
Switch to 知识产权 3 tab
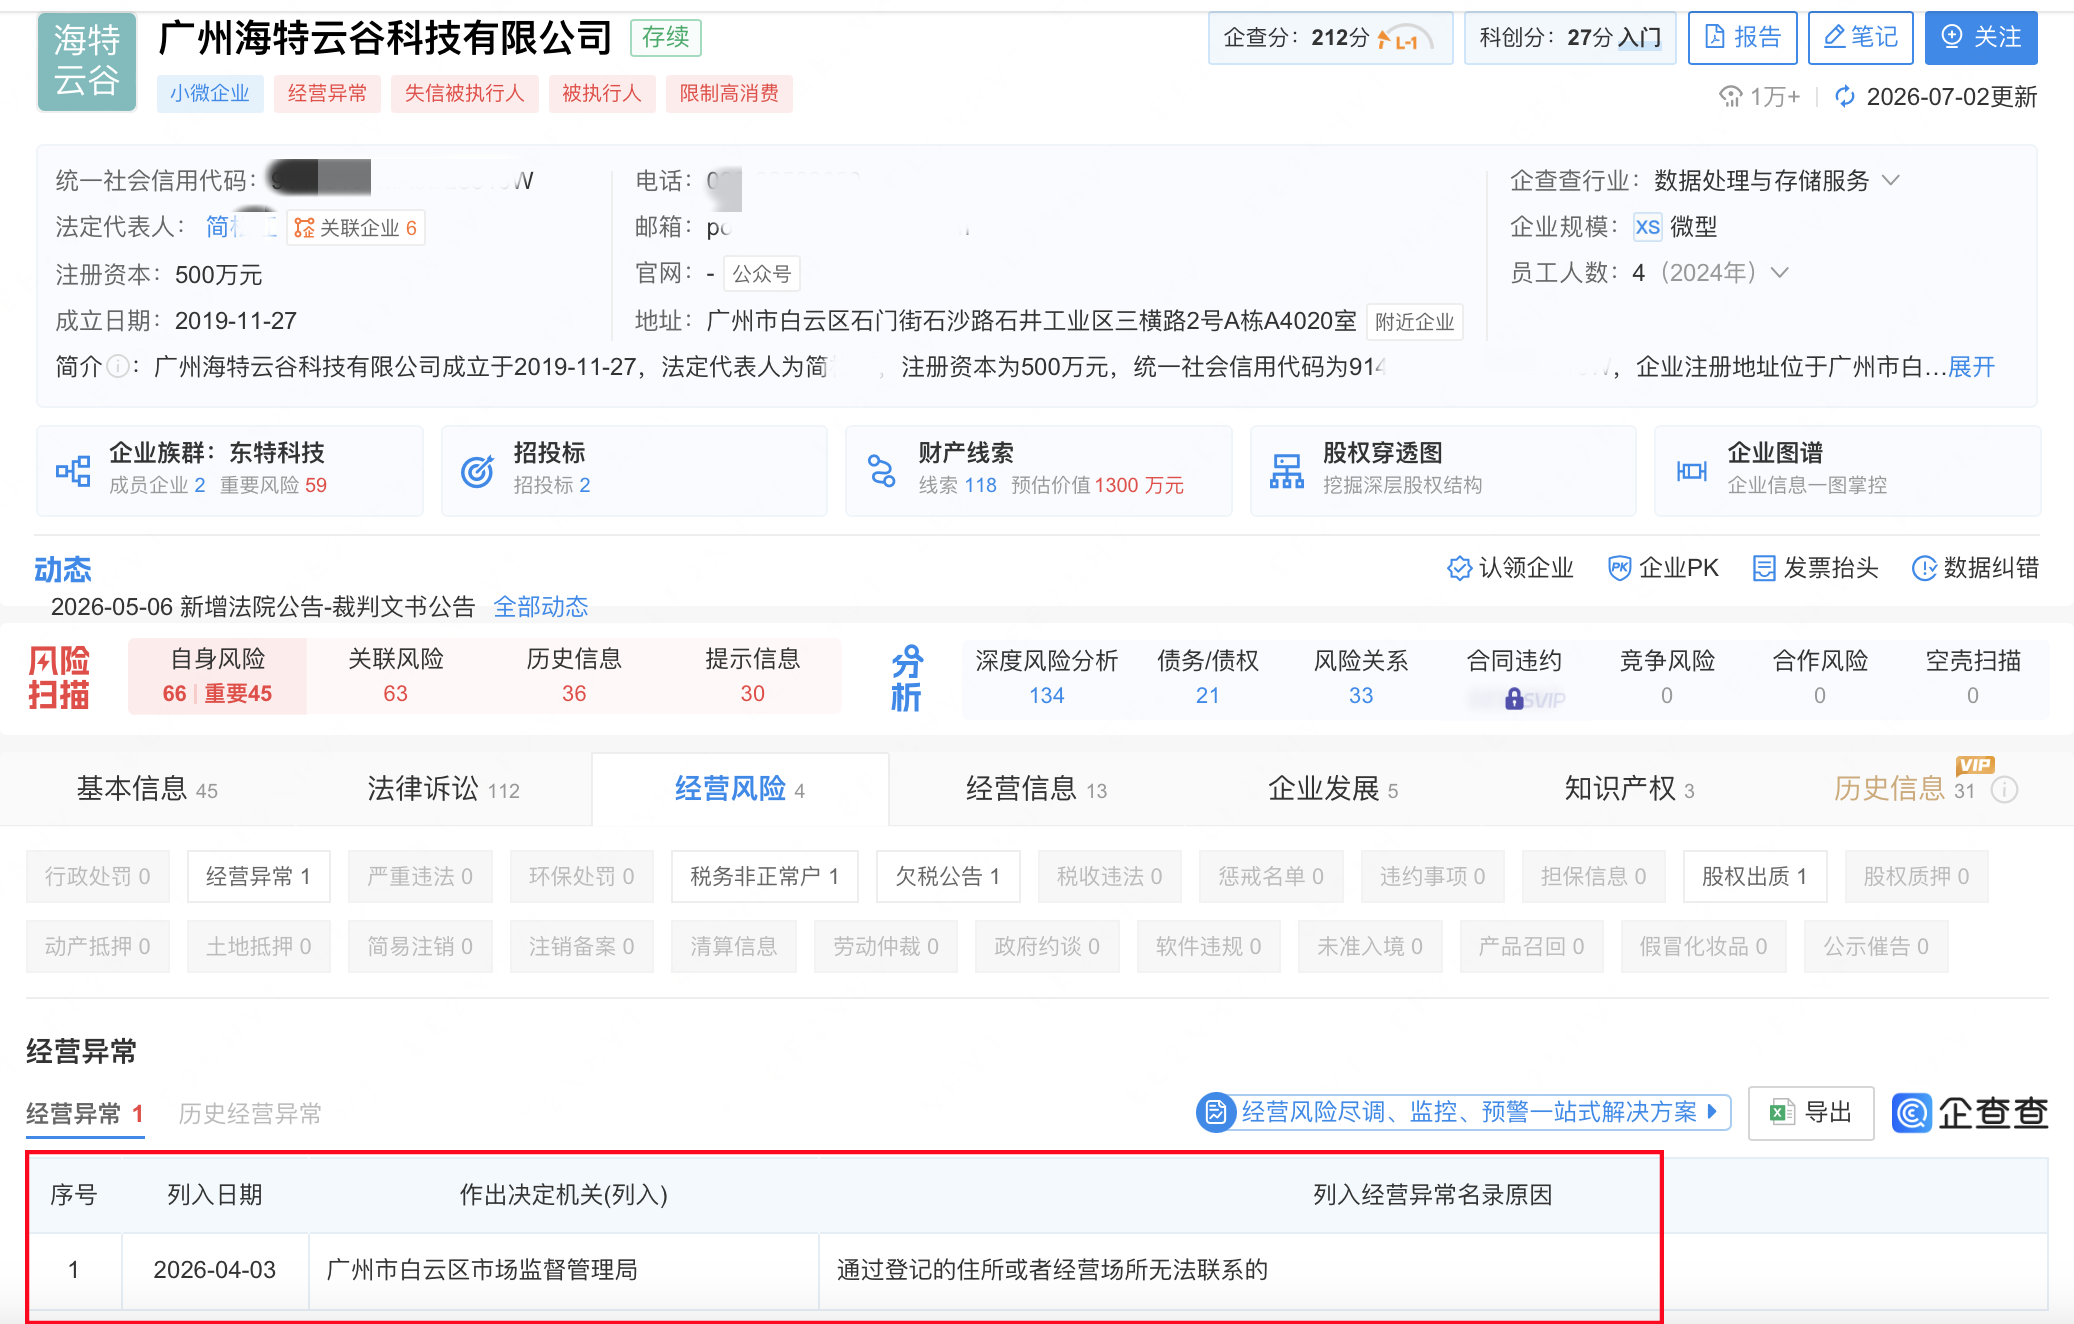point(1629,789)
